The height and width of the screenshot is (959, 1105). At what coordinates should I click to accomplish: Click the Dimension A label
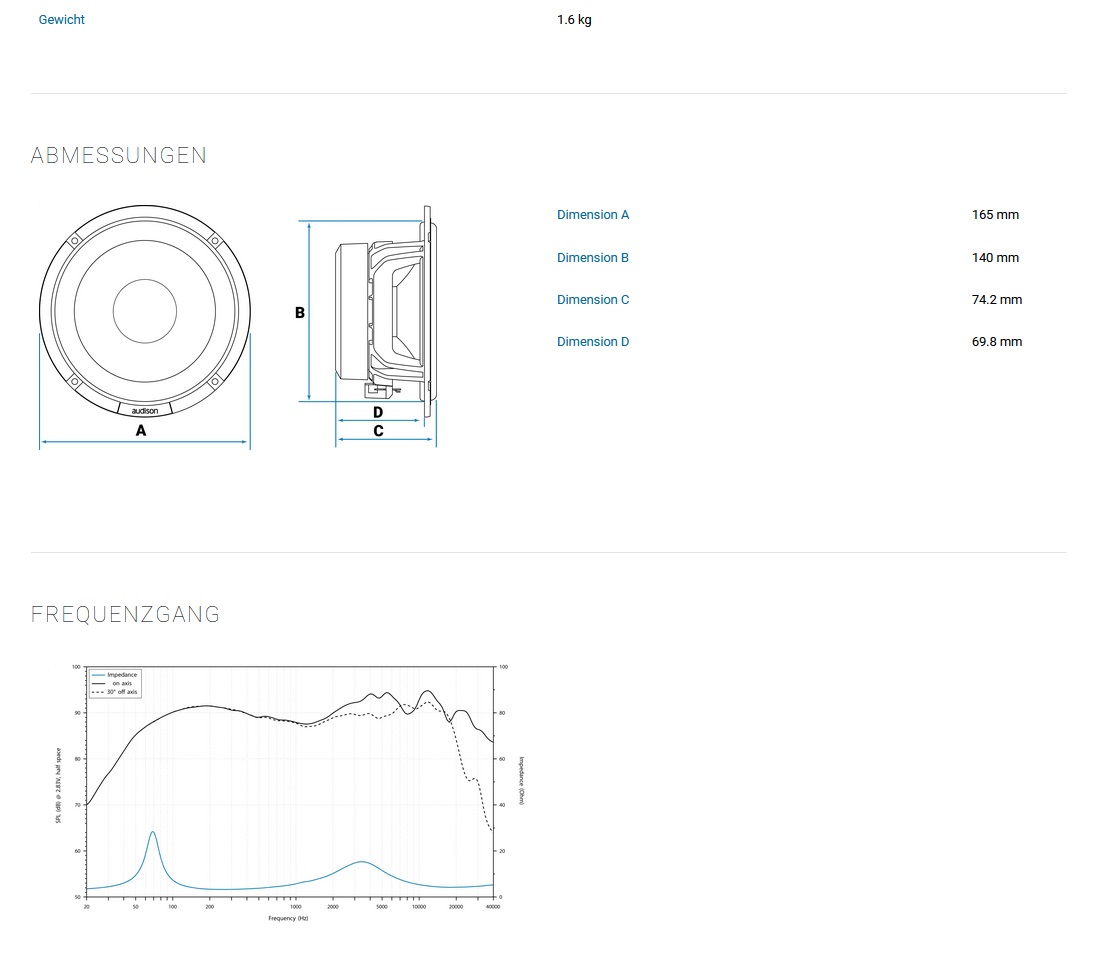point(593,215)
